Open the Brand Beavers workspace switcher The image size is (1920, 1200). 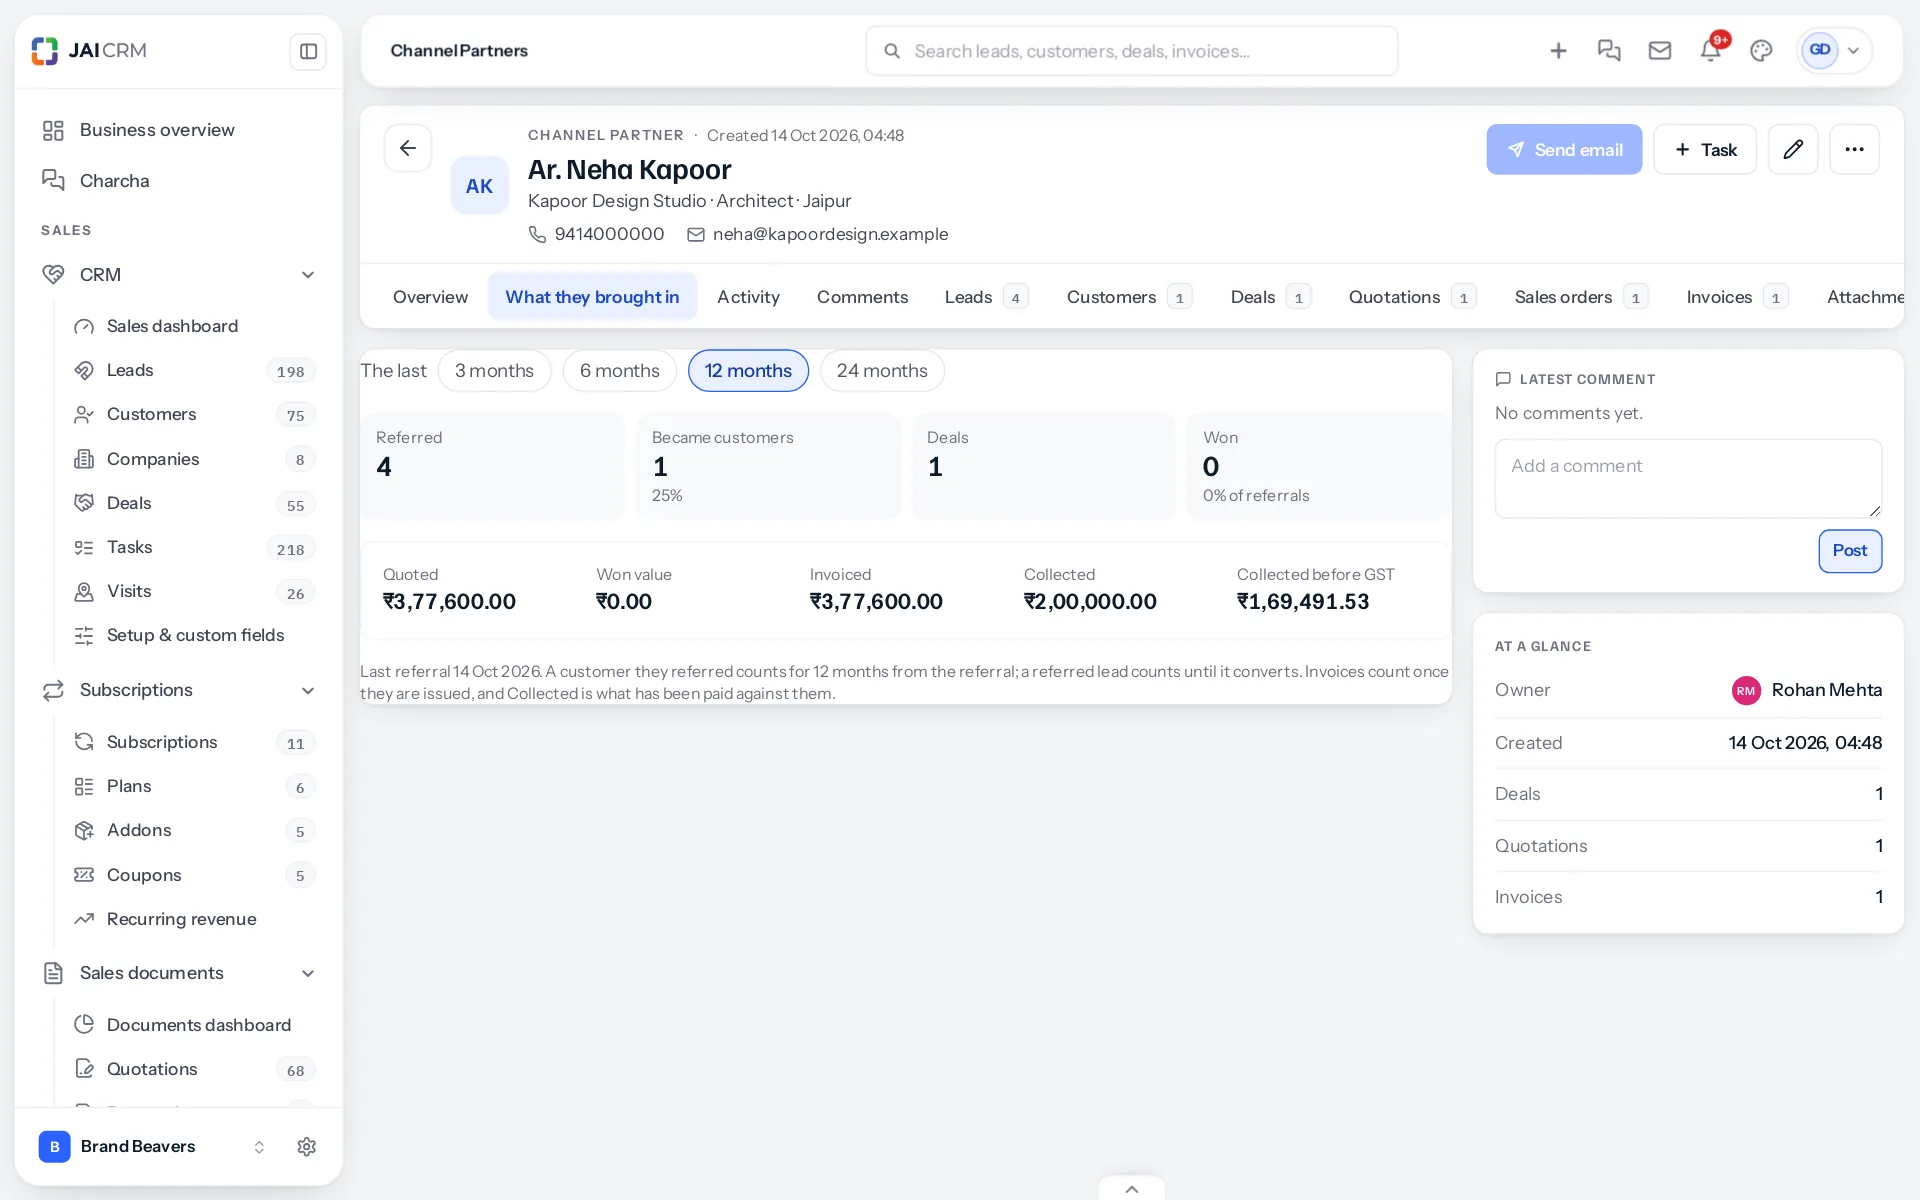pos(152,1147)
